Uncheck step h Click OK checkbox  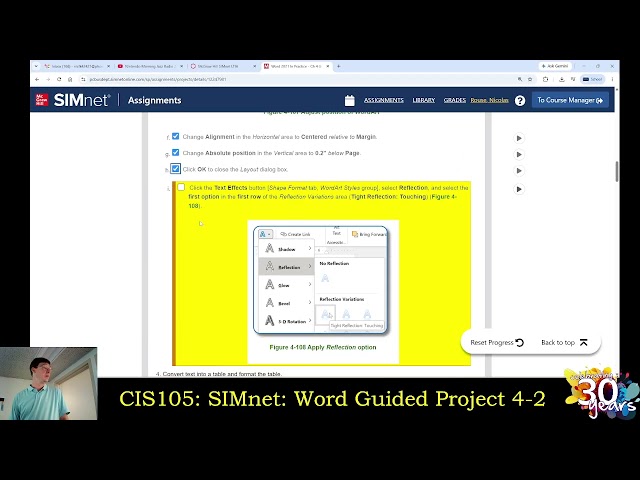(x=176, y=169)
